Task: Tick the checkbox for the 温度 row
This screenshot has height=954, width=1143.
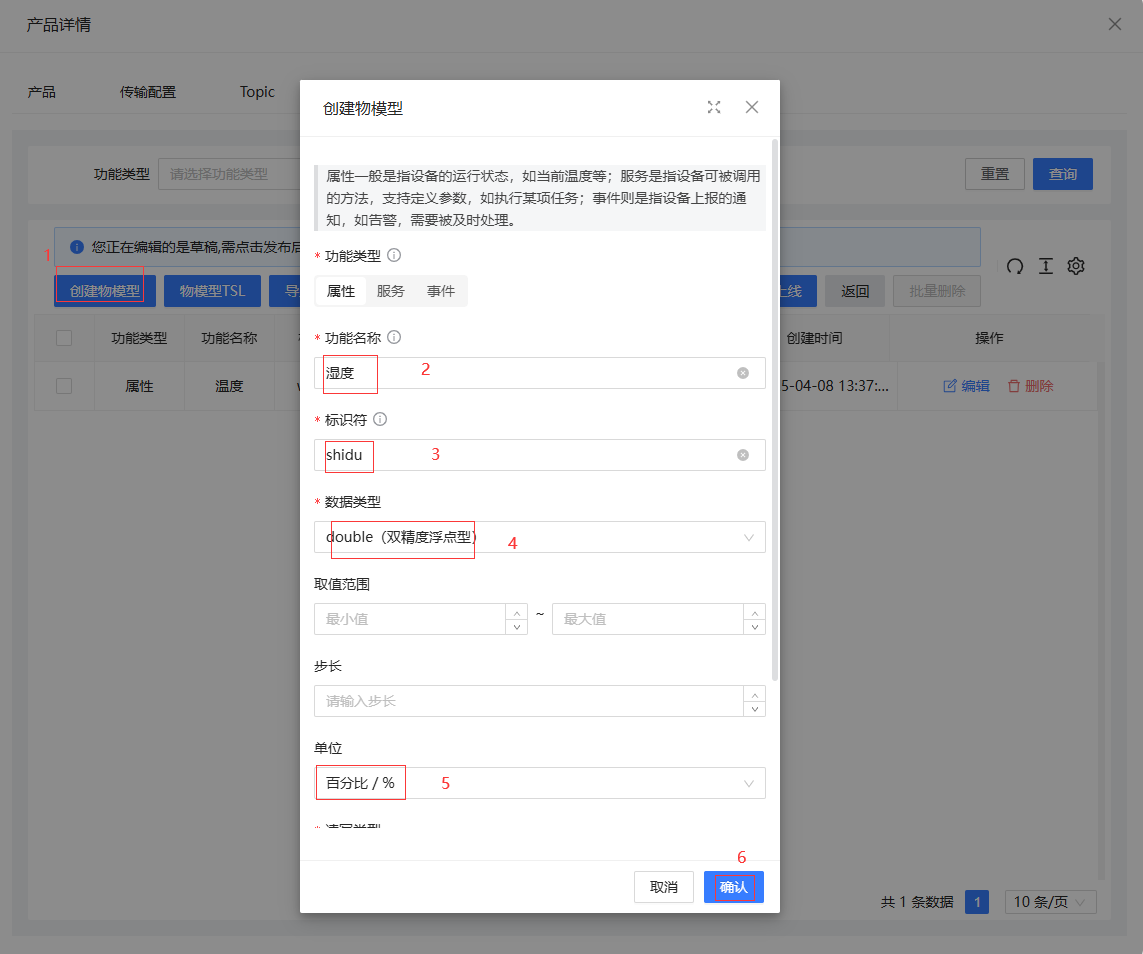Action: click(64, 386)
